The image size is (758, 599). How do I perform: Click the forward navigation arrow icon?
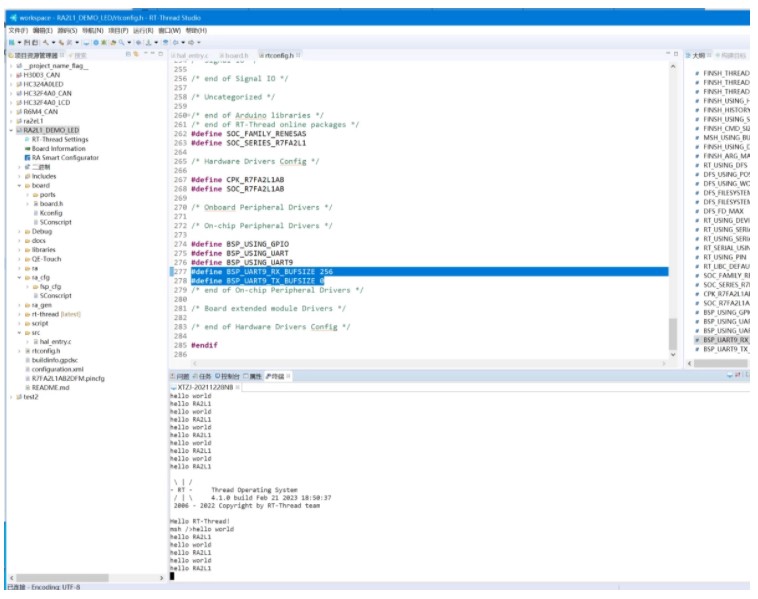191,43
